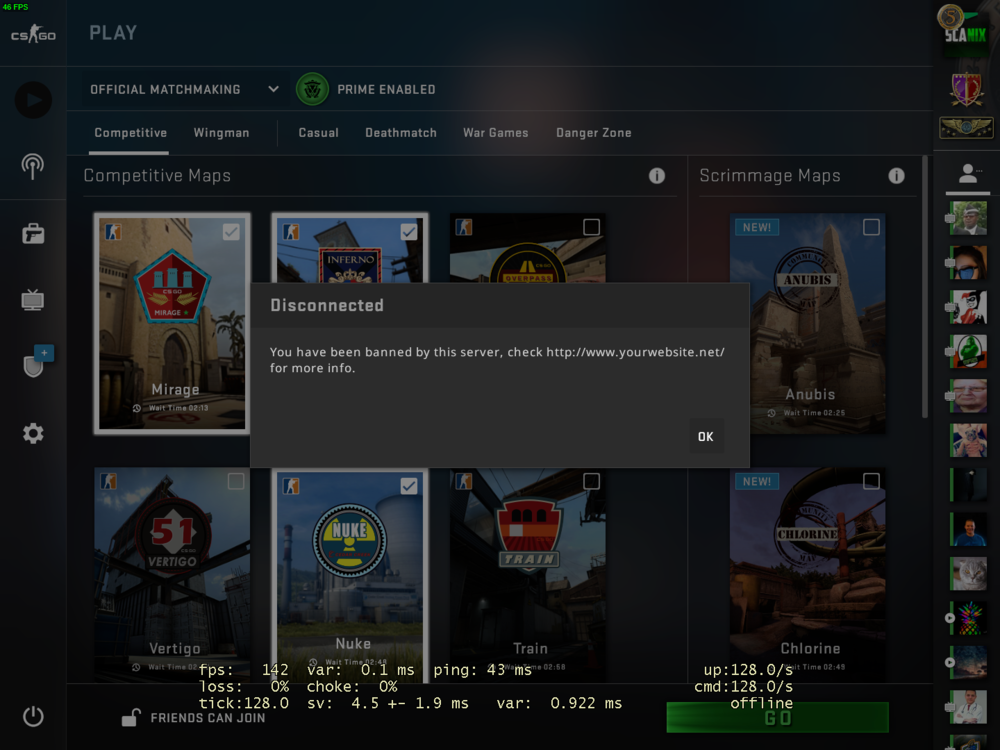Check the Train map checkbox

[591, 481]
